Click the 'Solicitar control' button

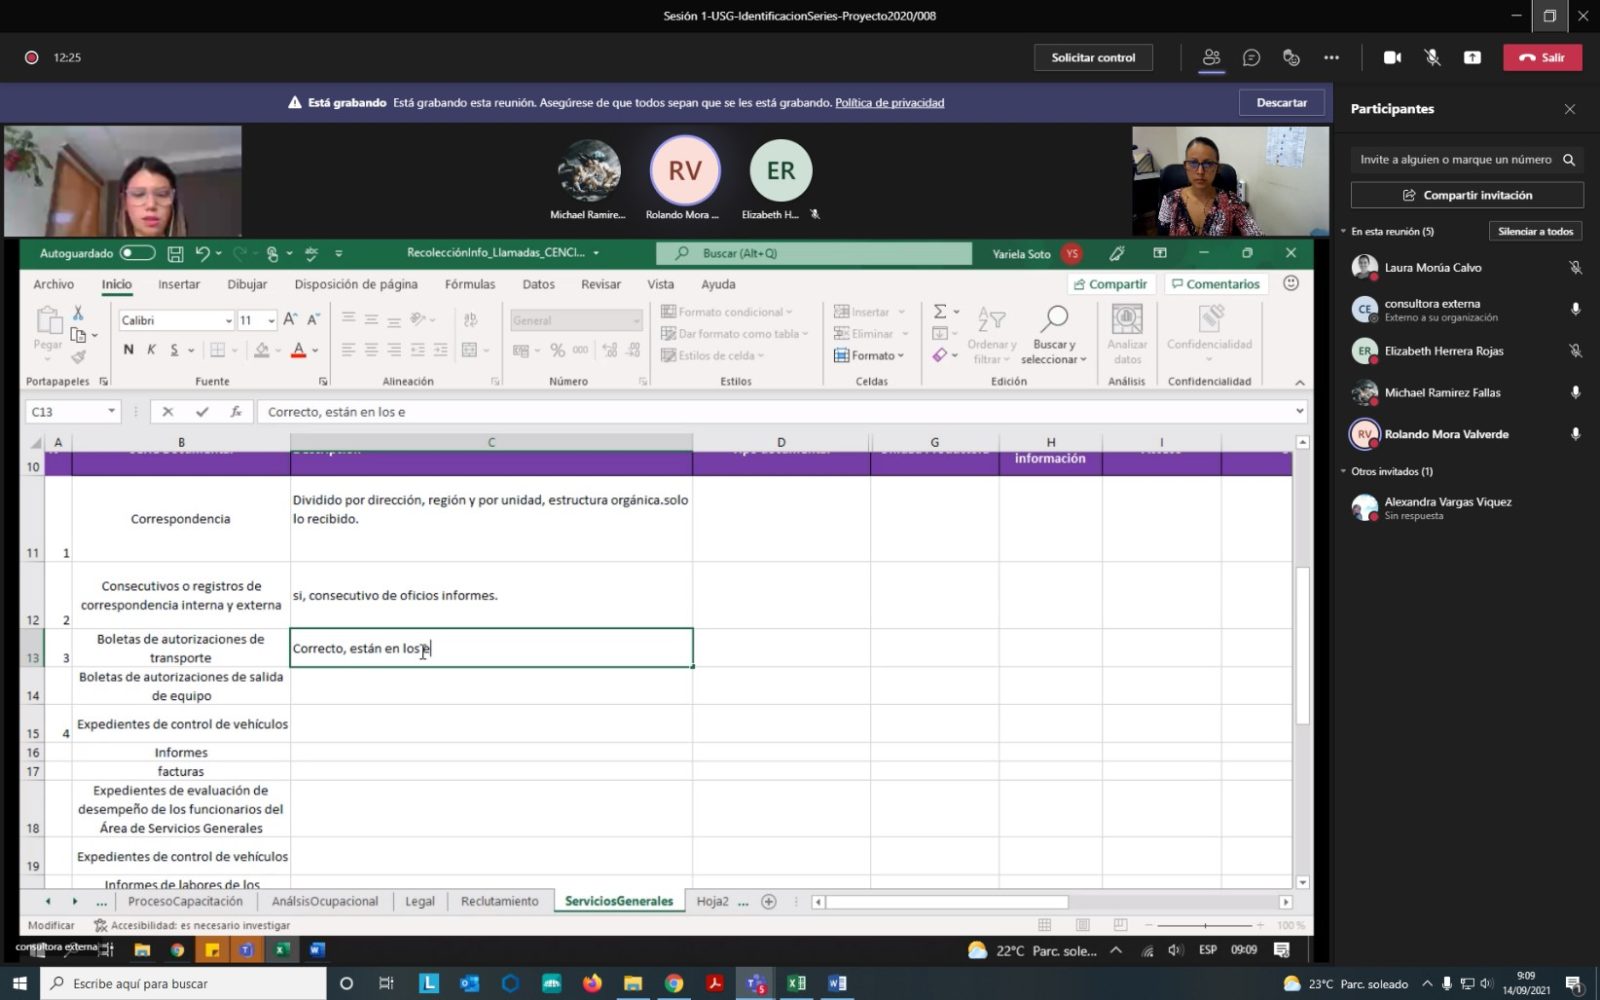click(1093, 58)
